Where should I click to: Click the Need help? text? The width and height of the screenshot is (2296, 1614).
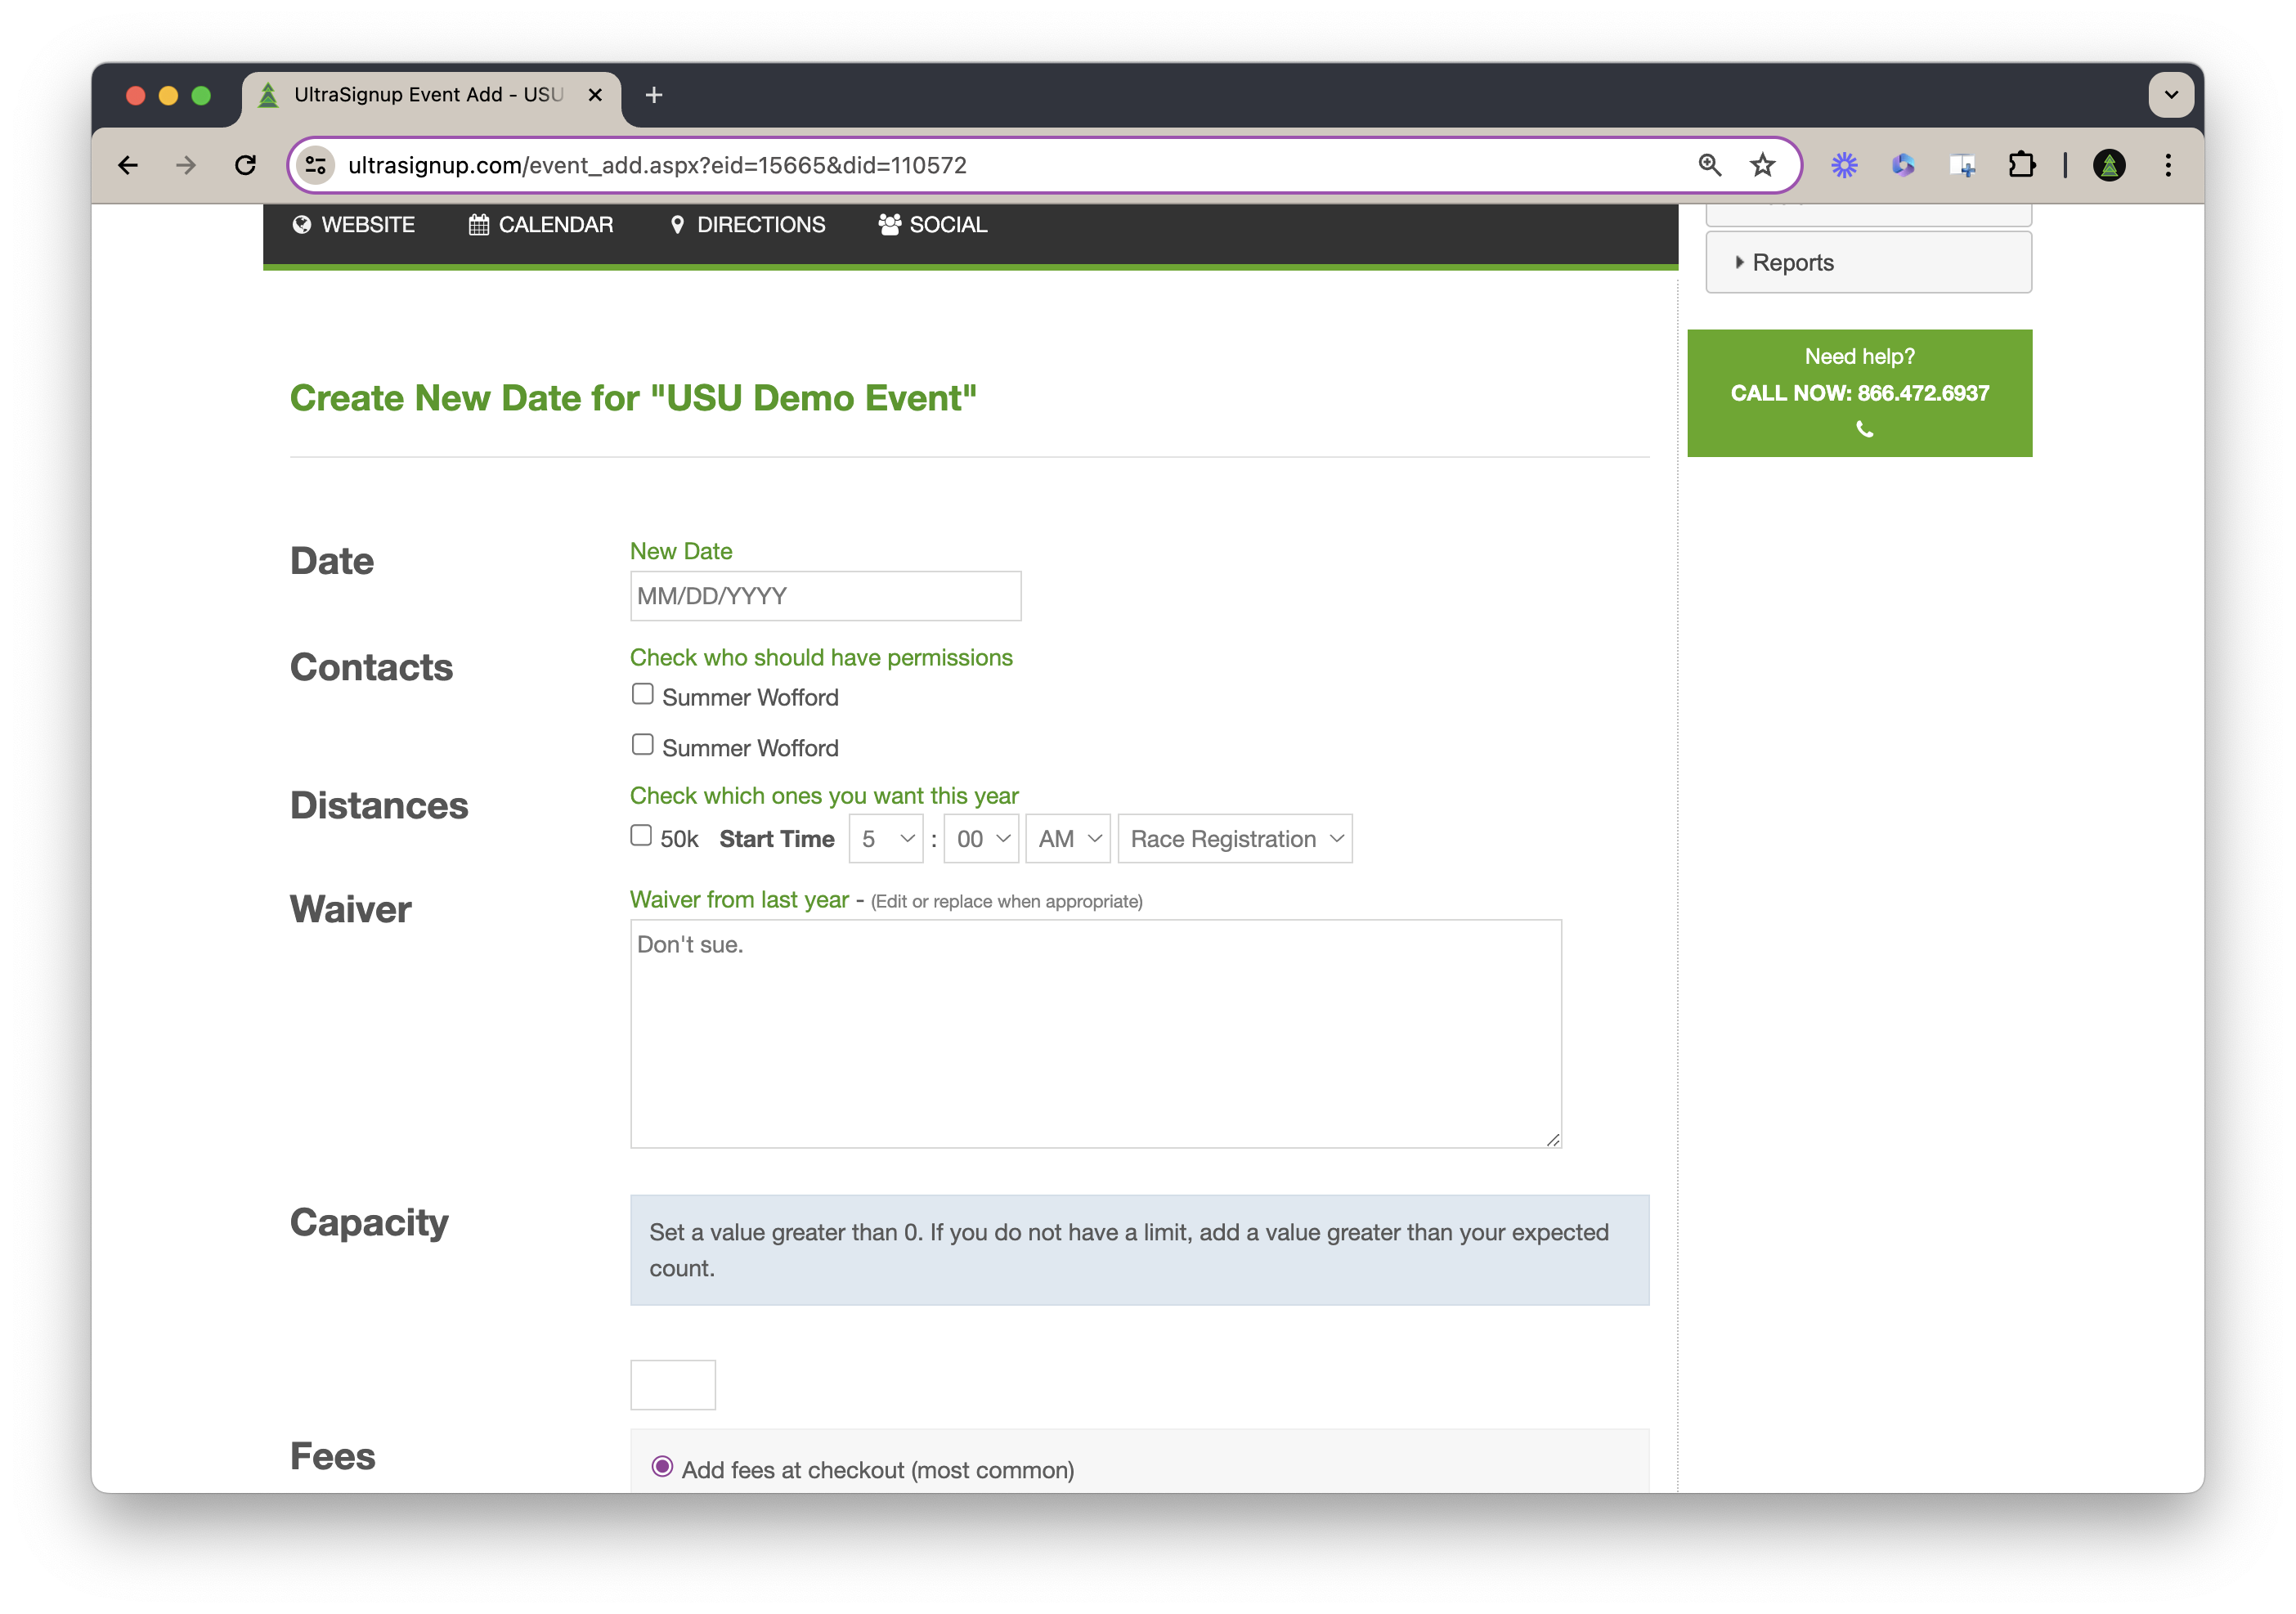[x=1860, y=357]
